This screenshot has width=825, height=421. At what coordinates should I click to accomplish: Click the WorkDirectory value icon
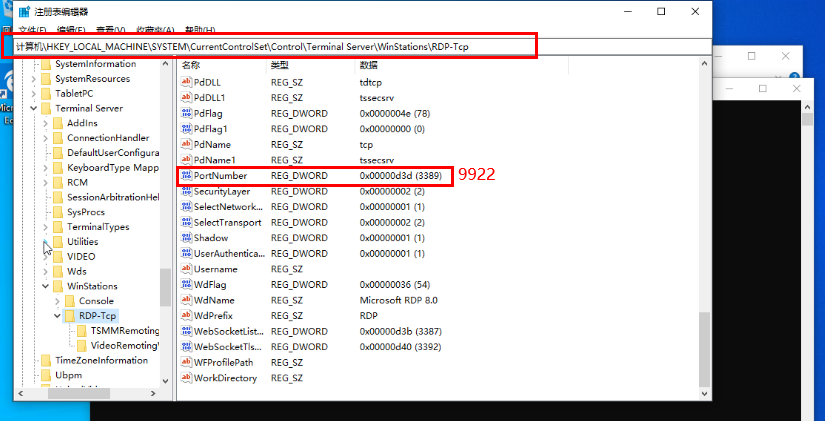185,378
